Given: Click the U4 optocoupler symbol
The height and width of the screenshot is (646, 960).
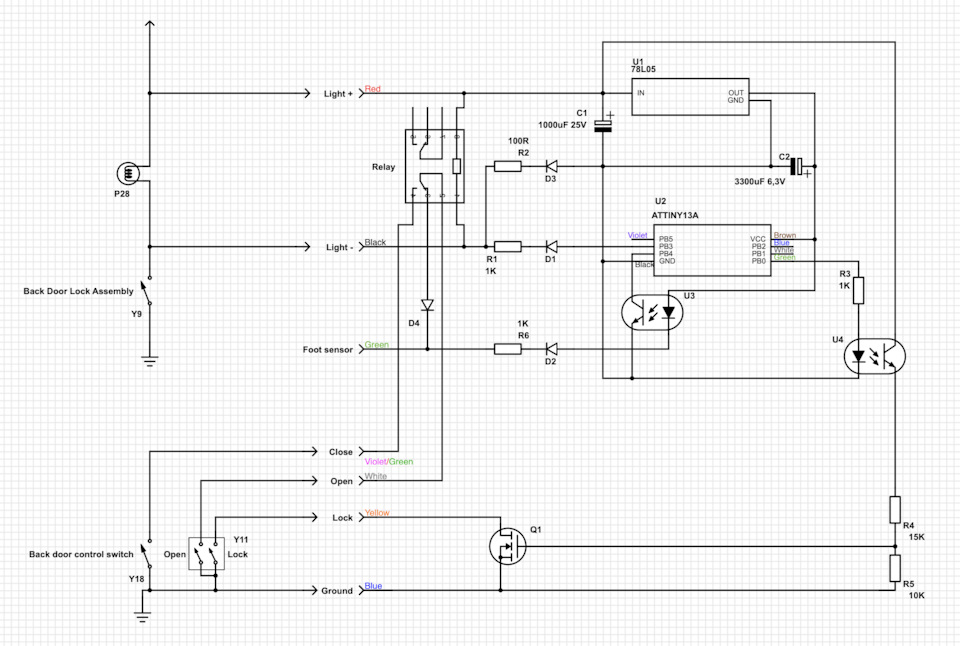Looking at the screenshot, I should coord(875,357).
